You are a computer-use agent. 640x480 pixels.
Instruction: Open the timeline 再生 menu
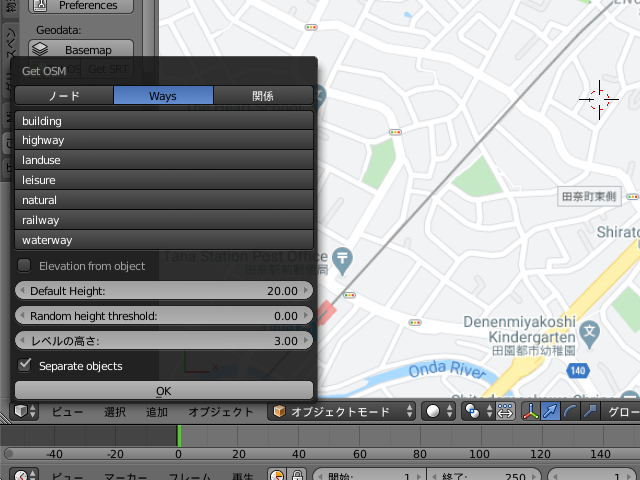[243, 476]
